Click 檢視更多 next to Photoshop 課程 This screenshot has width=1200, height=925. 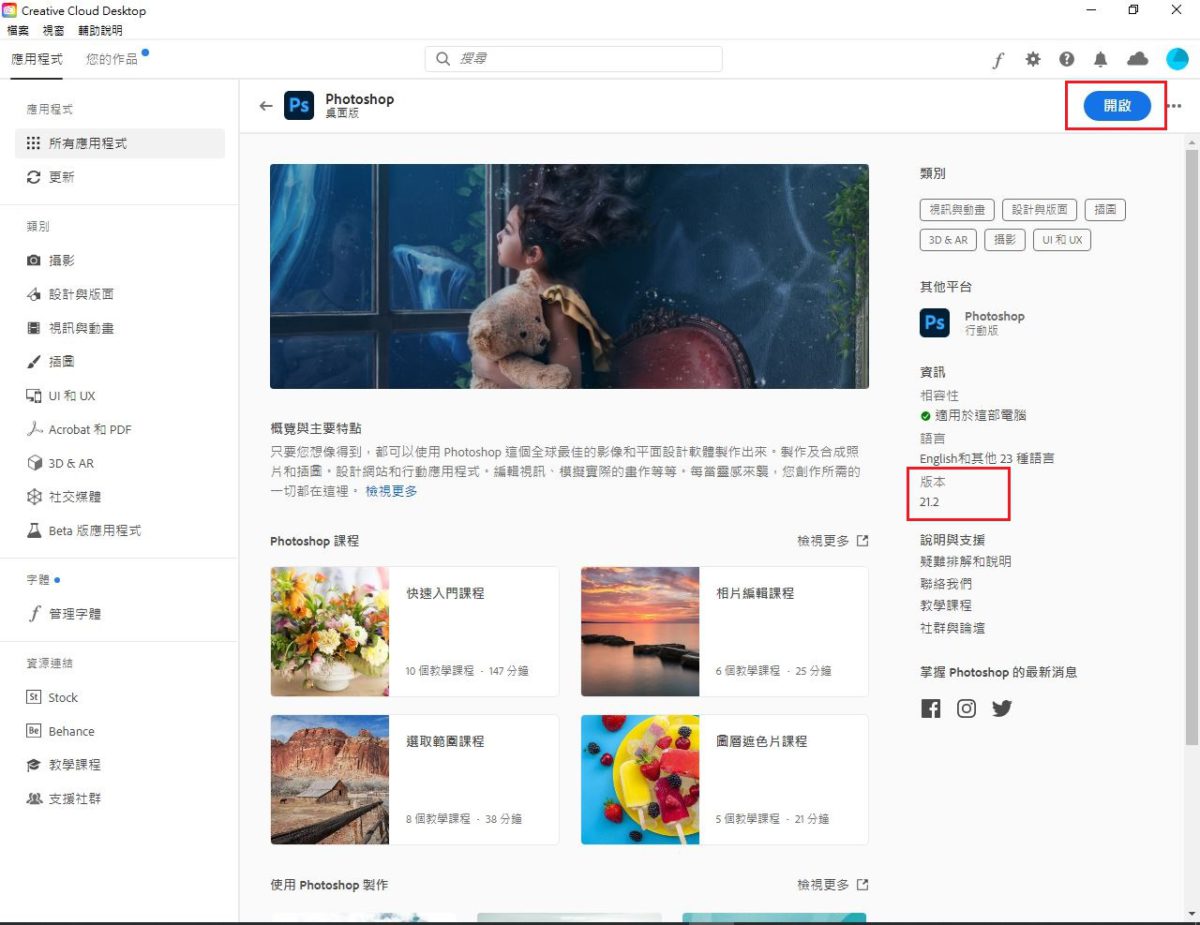pos(822,540)
